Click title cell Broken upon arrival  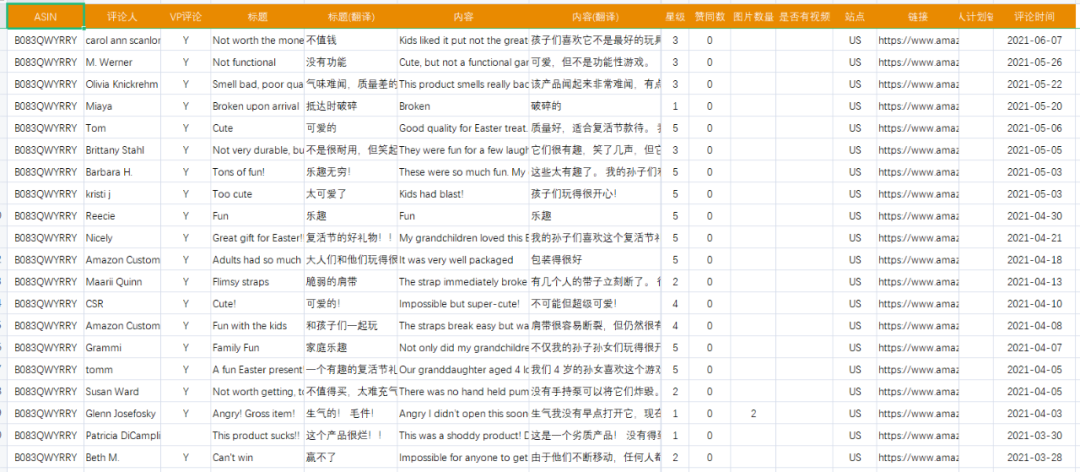(257, 106)
